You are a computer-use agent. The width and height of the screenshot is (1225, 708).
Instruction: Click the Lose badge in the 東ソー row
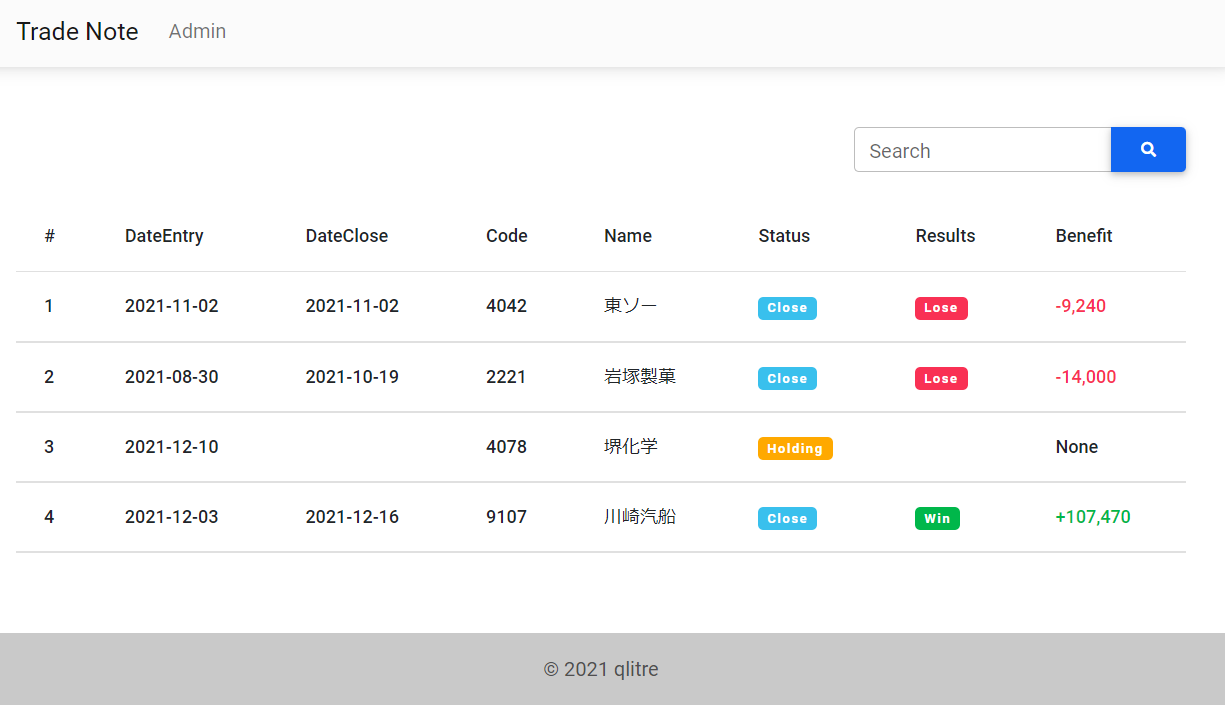coord(941,308)
